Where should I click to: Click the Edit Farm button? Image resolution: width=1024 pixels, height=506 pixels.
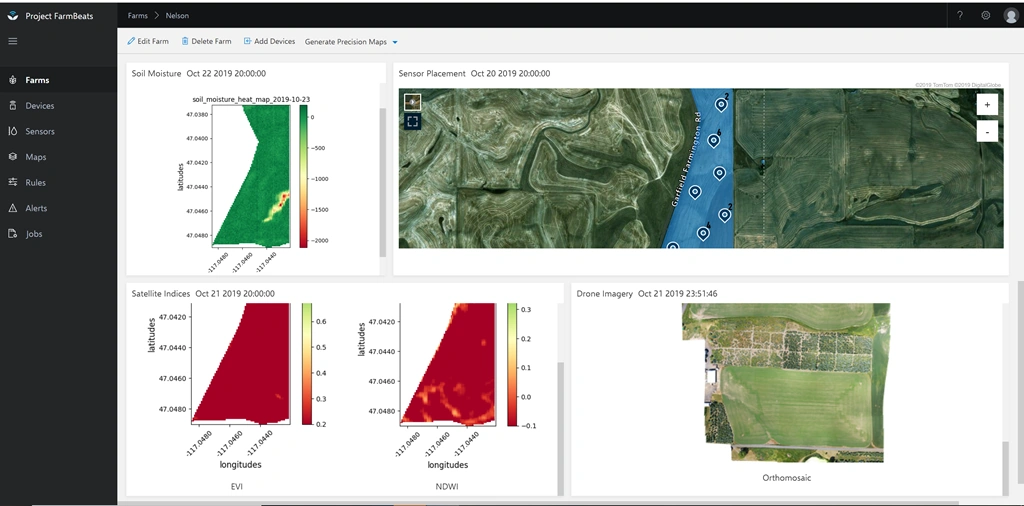(148, 41)
